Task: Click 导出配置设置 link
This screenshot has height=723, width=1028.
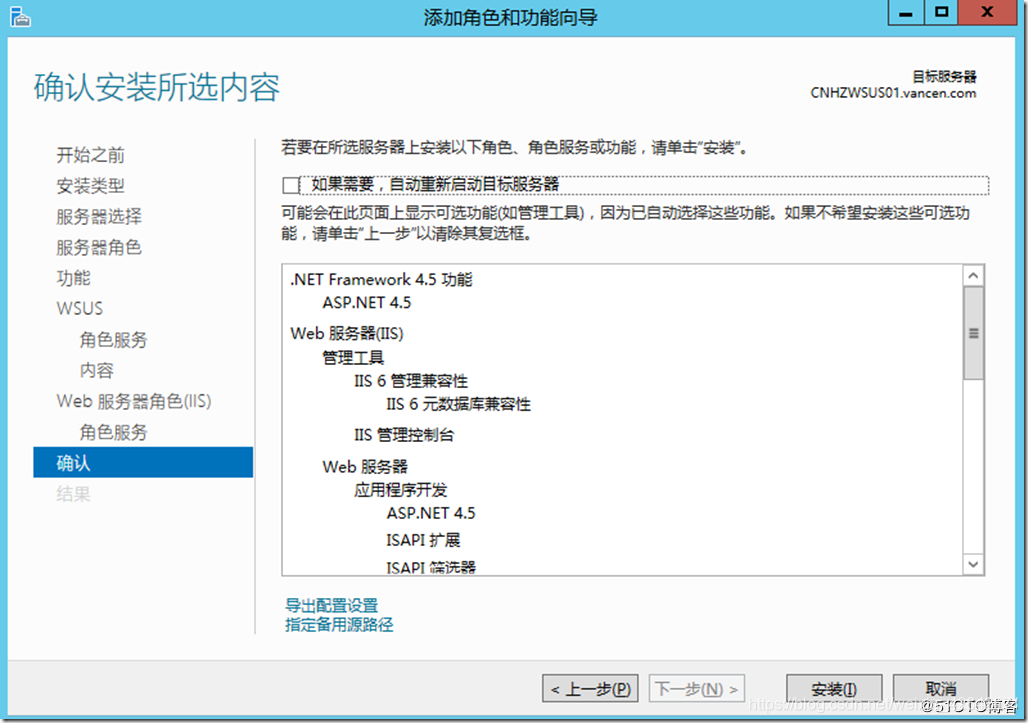Action: tap(332, 605)
